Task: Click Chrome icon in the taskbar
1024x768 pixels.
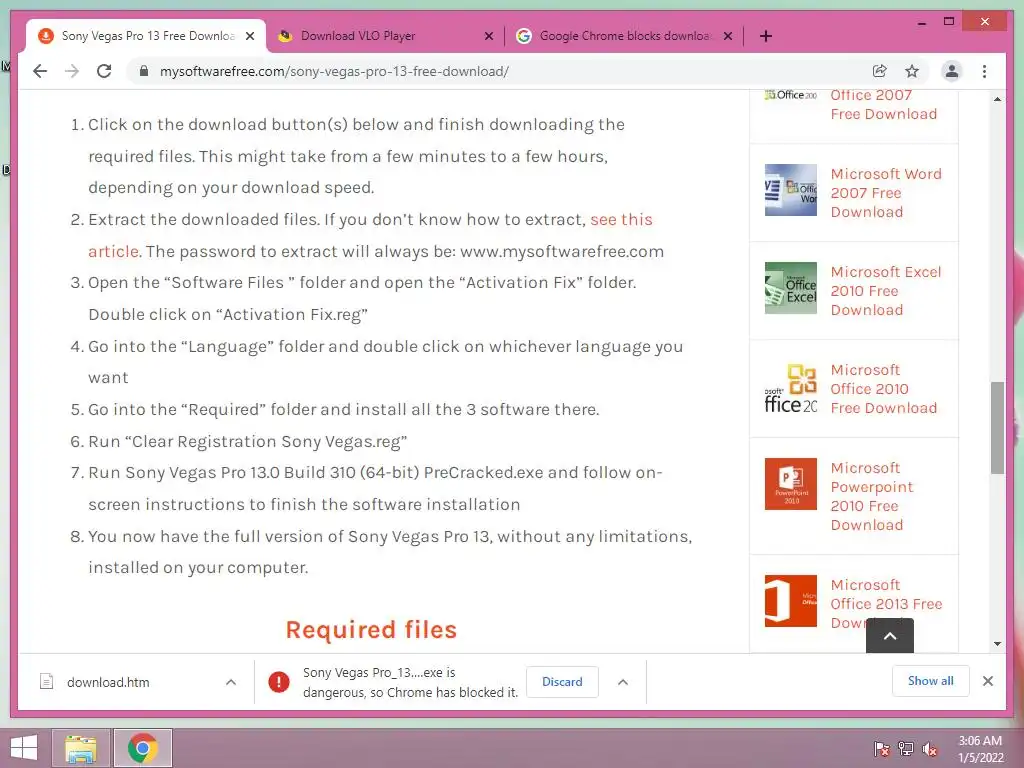Action: (143, 748)
